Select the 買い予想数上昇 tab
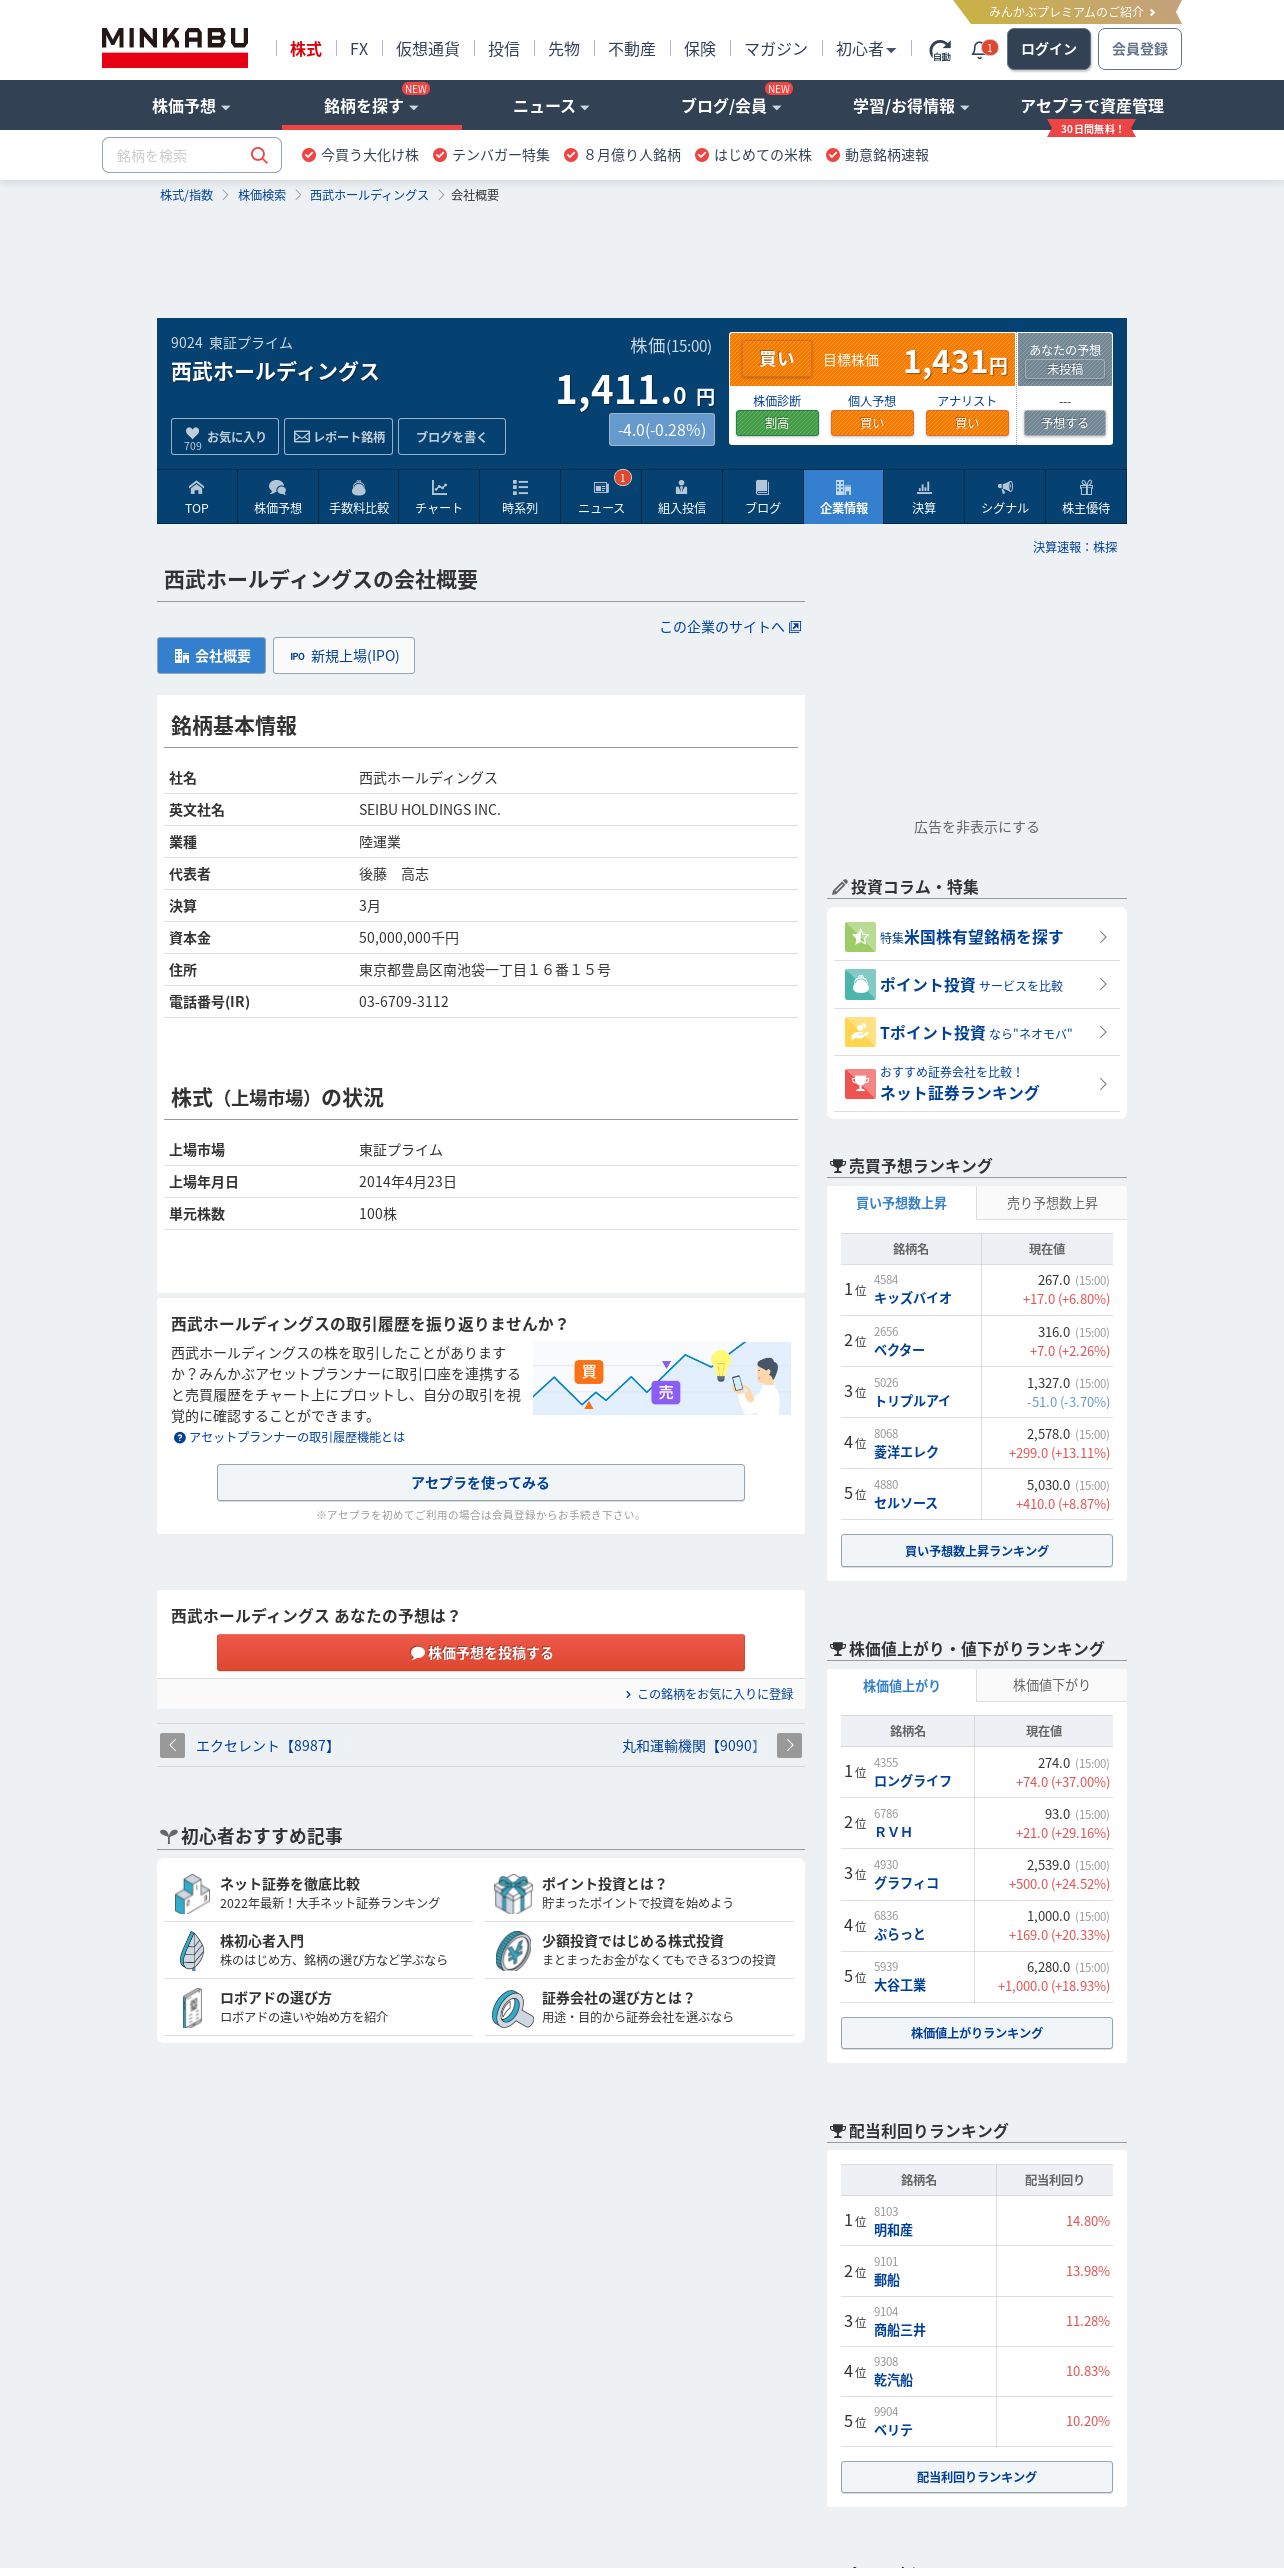Screen dimensions: 1284x2568 click(x=901, y=1203)
